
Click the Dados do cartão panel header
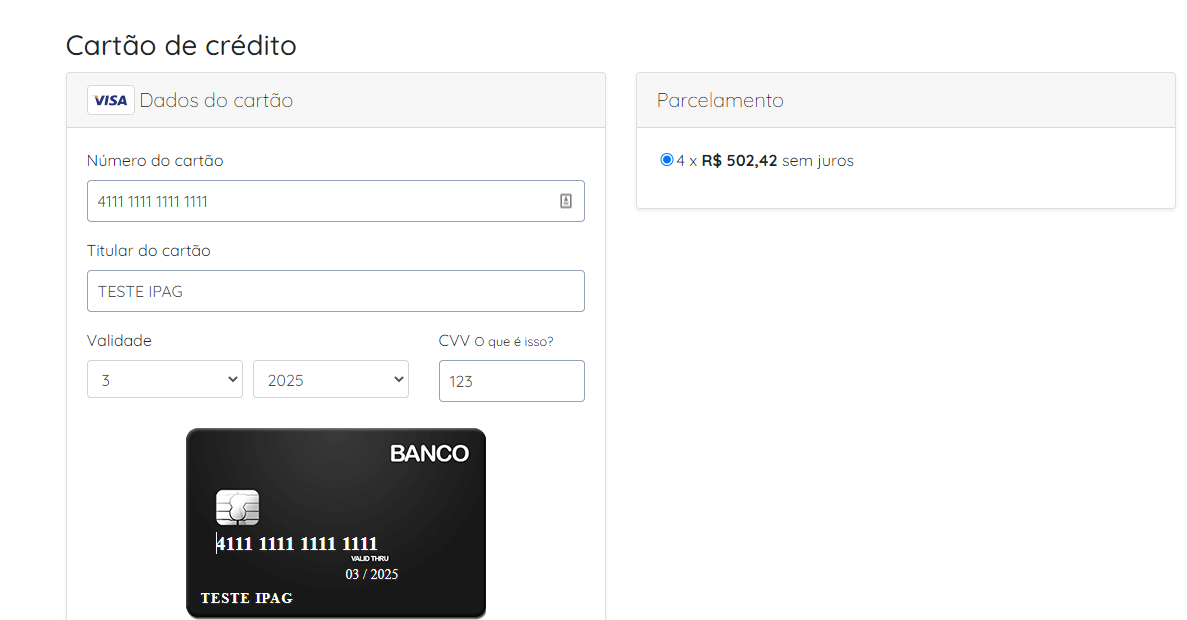[335, 100]
